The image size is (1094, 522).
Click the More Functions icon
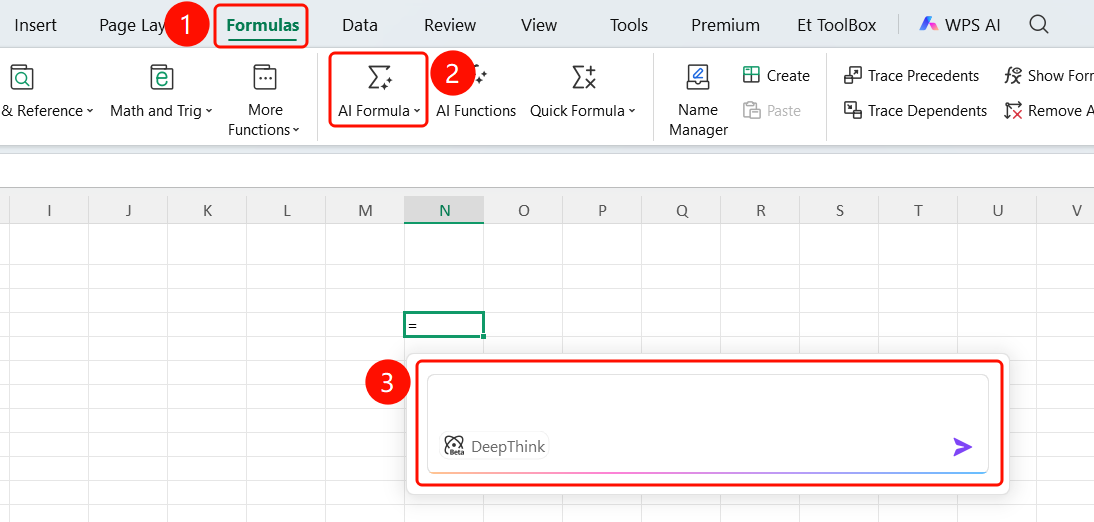[x=265, y=77]
